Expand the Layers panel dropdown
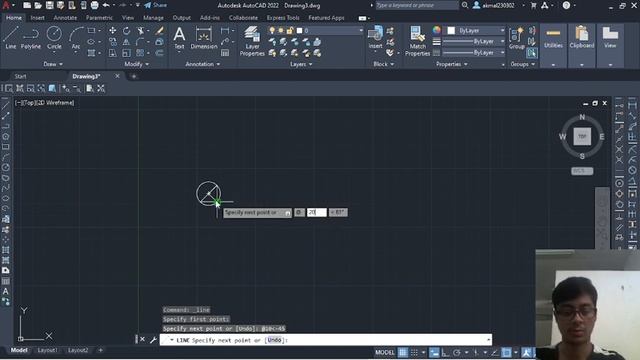This screenshot has height=360, width=640. [x=301, y=64]
